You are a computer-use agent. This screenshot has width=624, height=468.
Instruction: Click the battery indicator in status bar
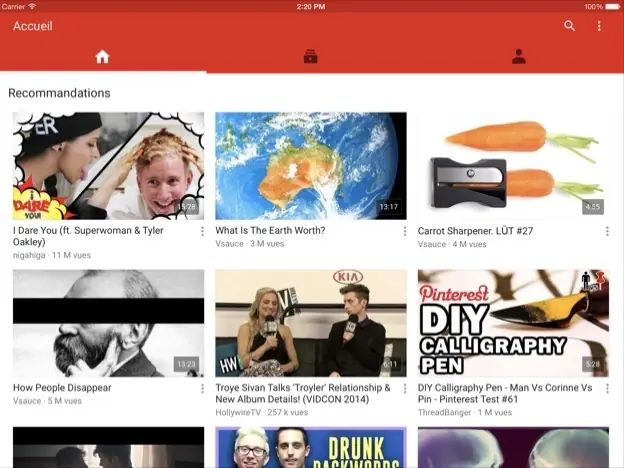(x=612, y=6)
